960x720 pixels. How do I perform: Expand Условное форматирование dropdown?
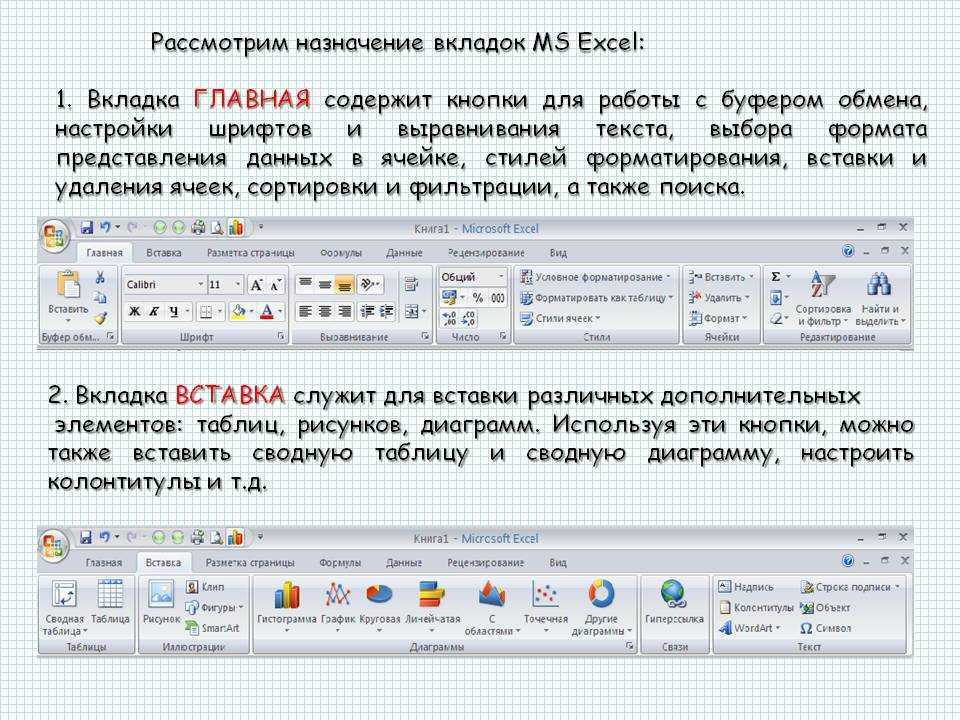(668, 277)
